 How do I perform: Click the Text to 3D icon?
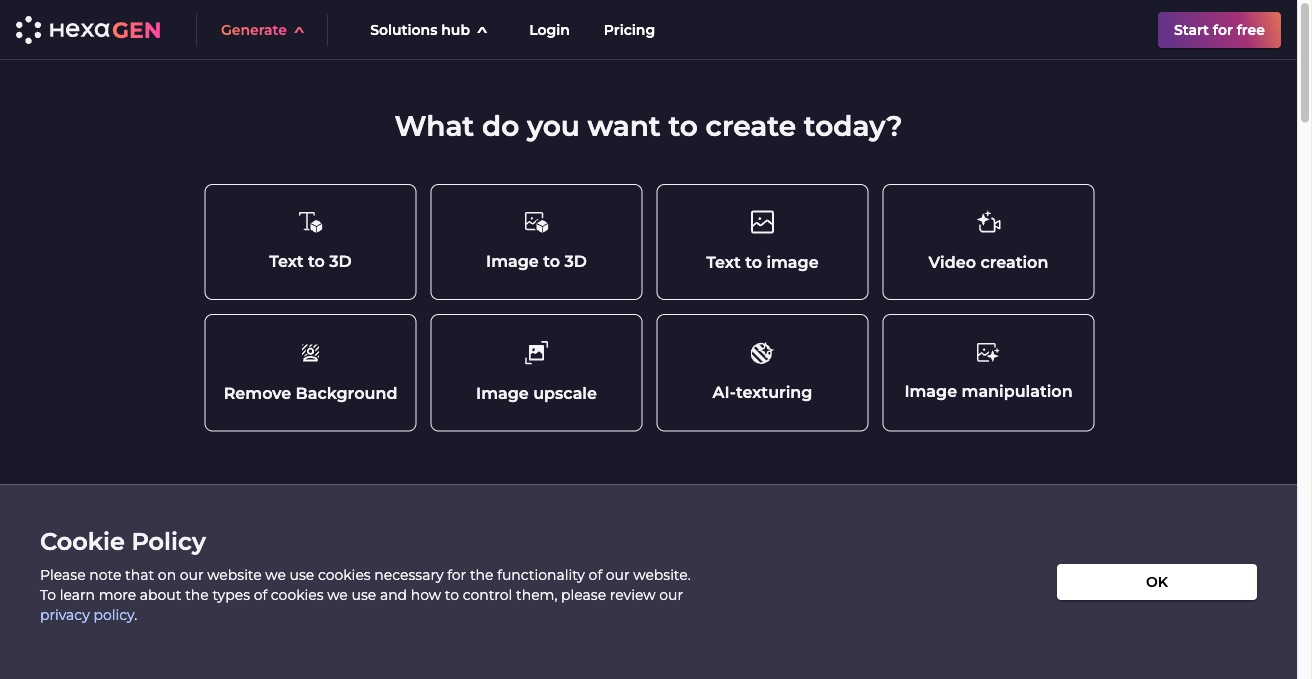(x=310, y=222)
